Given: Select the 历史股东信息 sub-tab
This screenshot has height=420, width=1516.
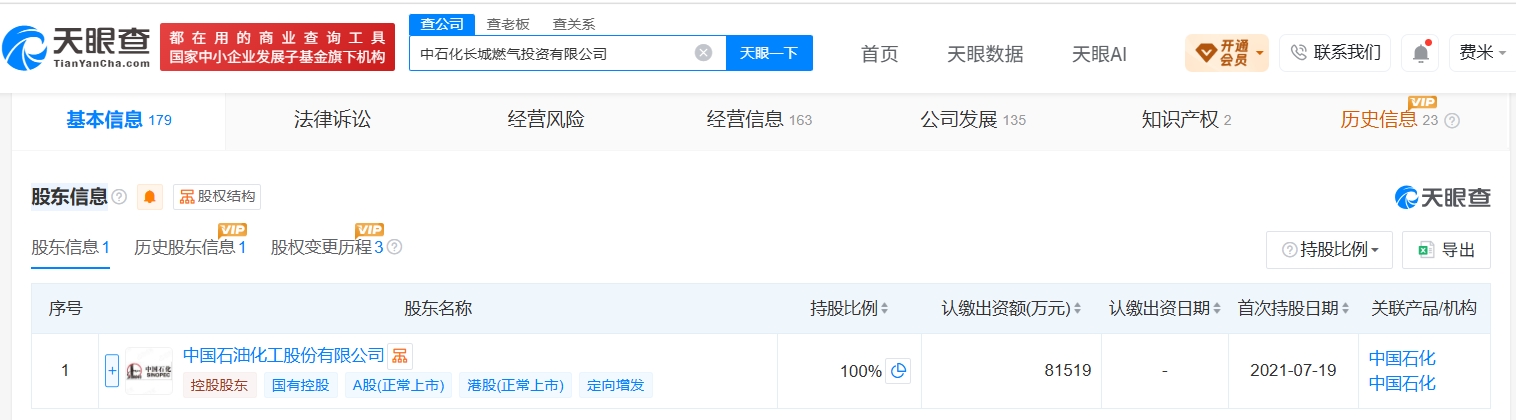Looking at the screenshot, I should (x=190, y=247).
